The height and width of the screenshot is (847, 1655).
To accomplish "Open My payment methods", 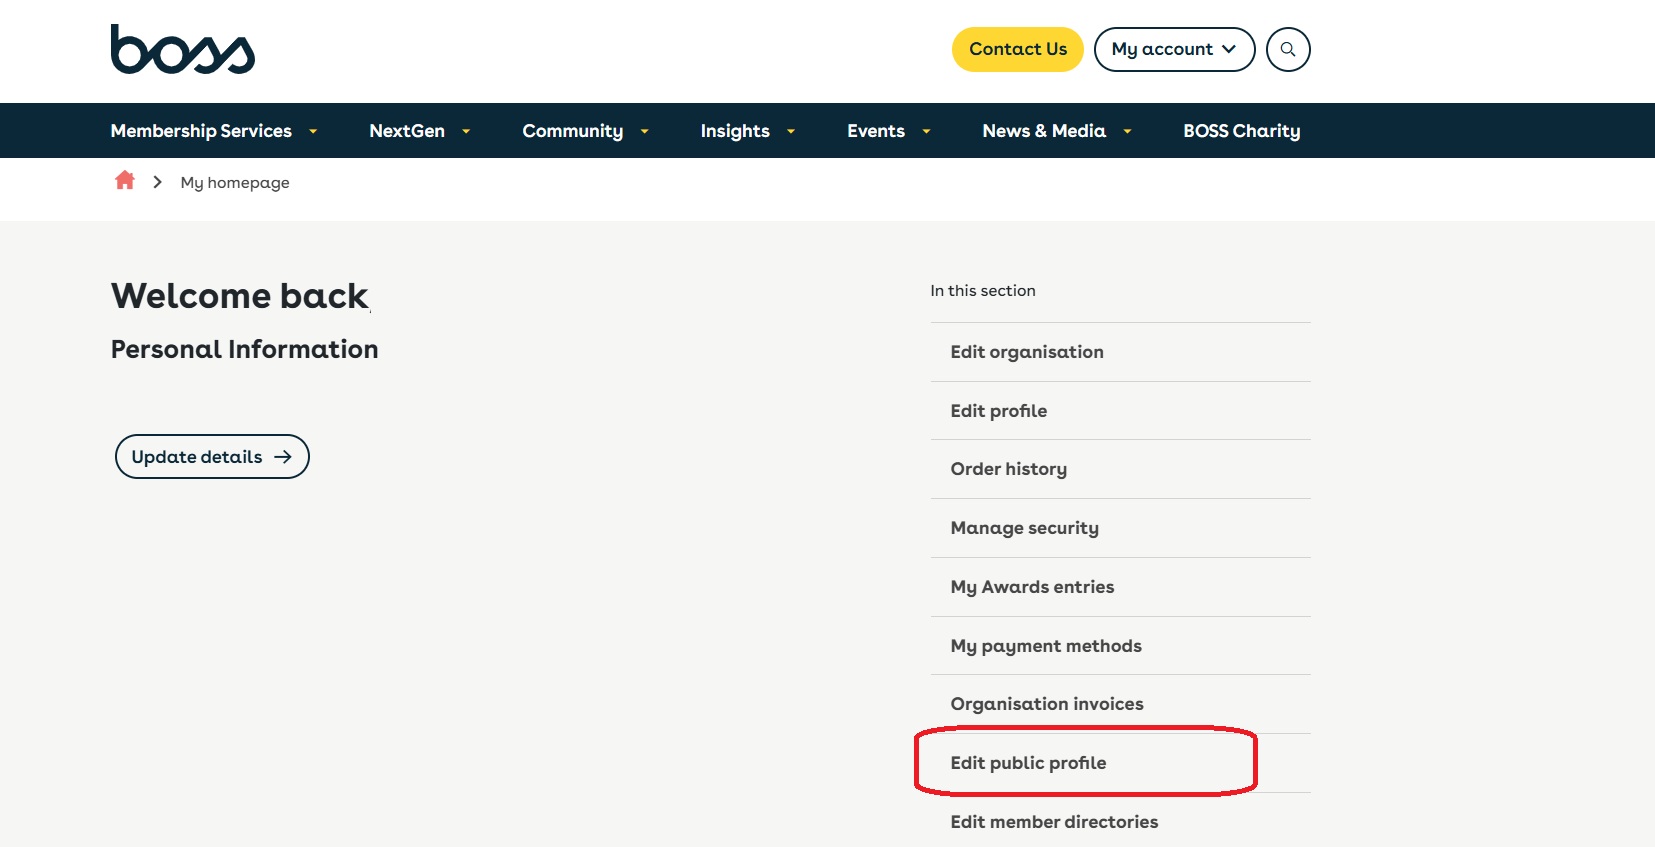I will (x=1046, y=646).
